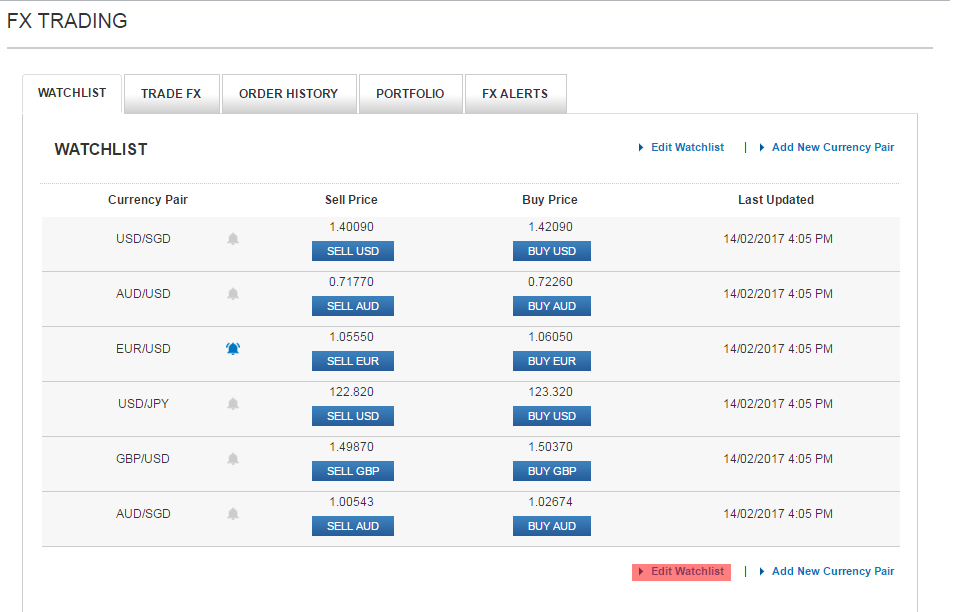The width and height of the screenshot is (954, 612).
Task: Open the Trade FX tab
Action: 171,94
